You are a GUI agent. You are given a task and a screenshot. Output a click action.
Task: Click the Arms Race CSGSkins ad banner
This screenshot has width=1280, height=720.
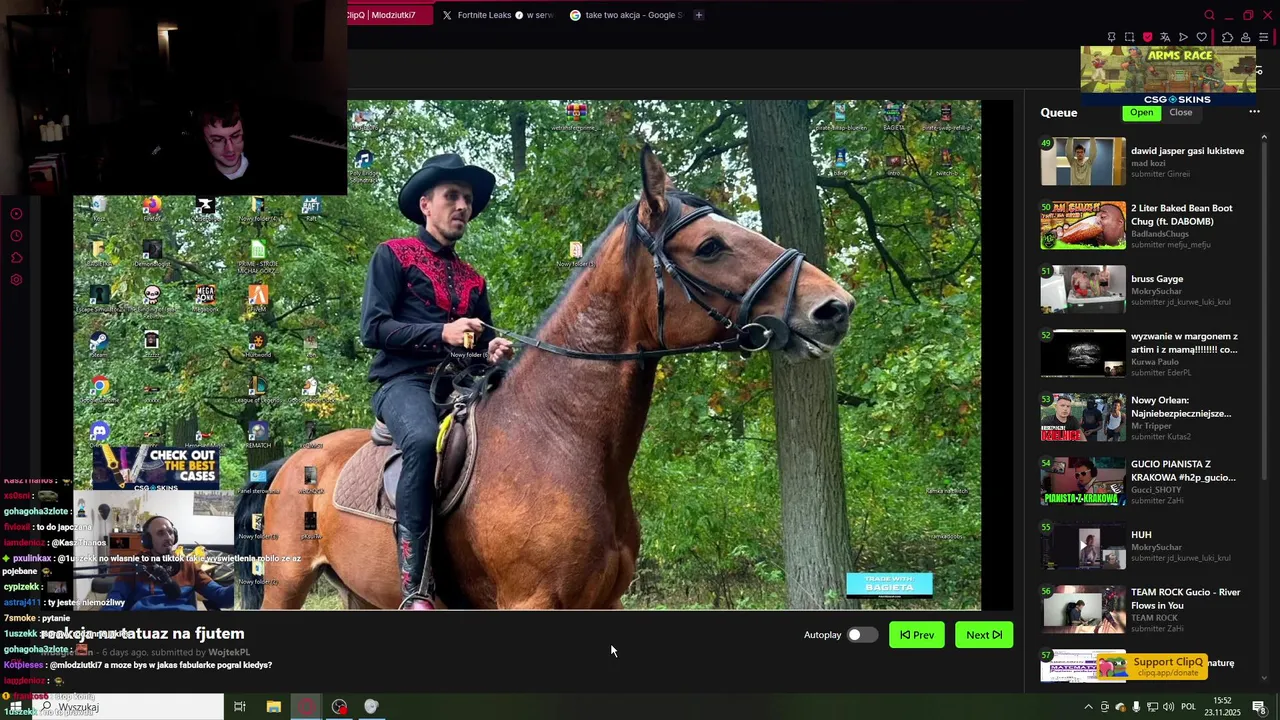coord(1168,76)
